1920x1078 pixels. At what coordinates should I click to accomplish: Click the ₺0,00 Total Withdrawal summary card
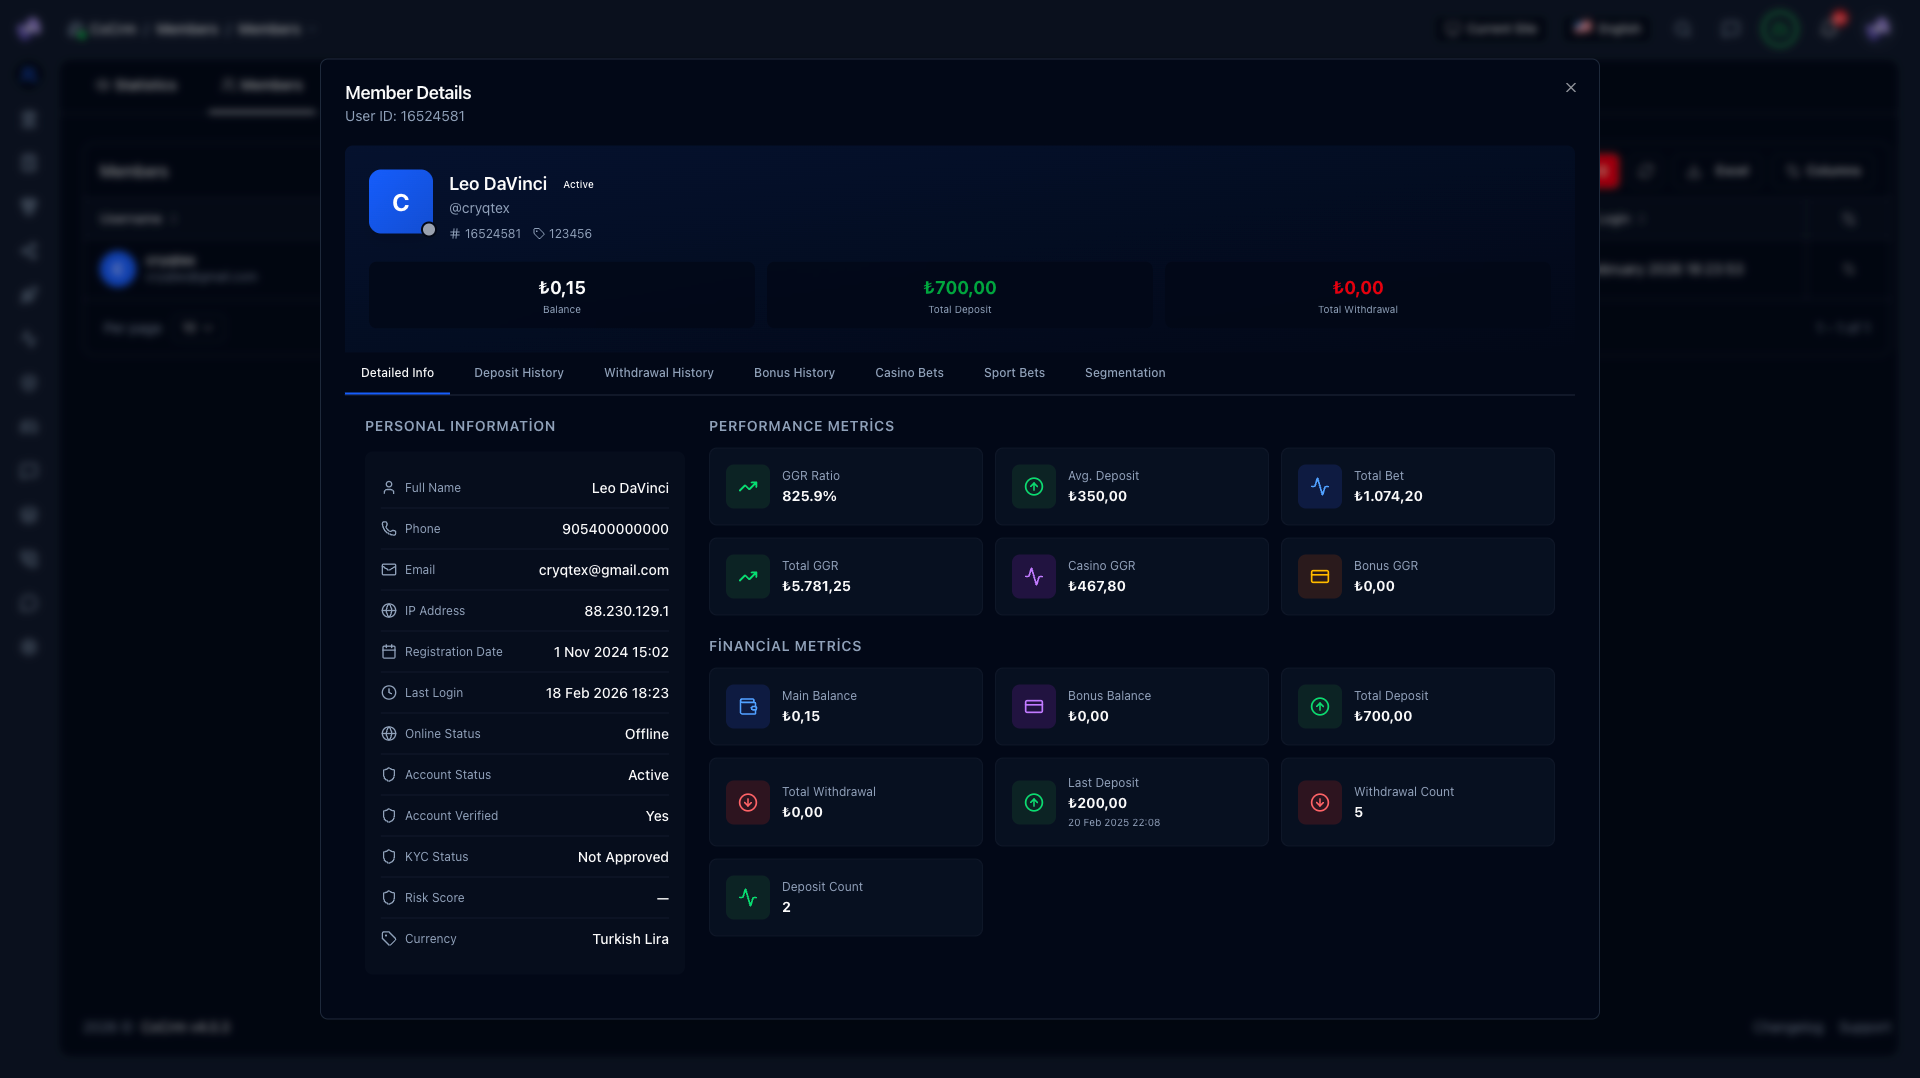(x=1358, y=296)
